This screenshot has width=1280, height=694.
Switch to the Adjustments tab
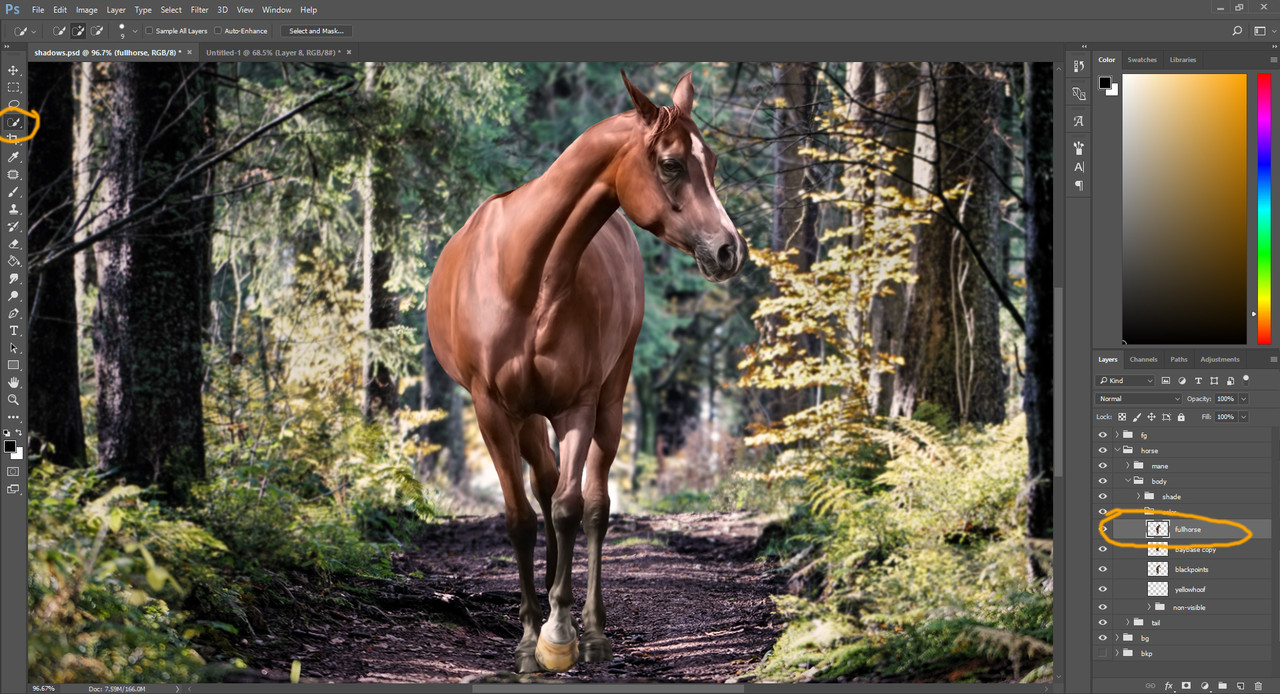coord(1219,359)
